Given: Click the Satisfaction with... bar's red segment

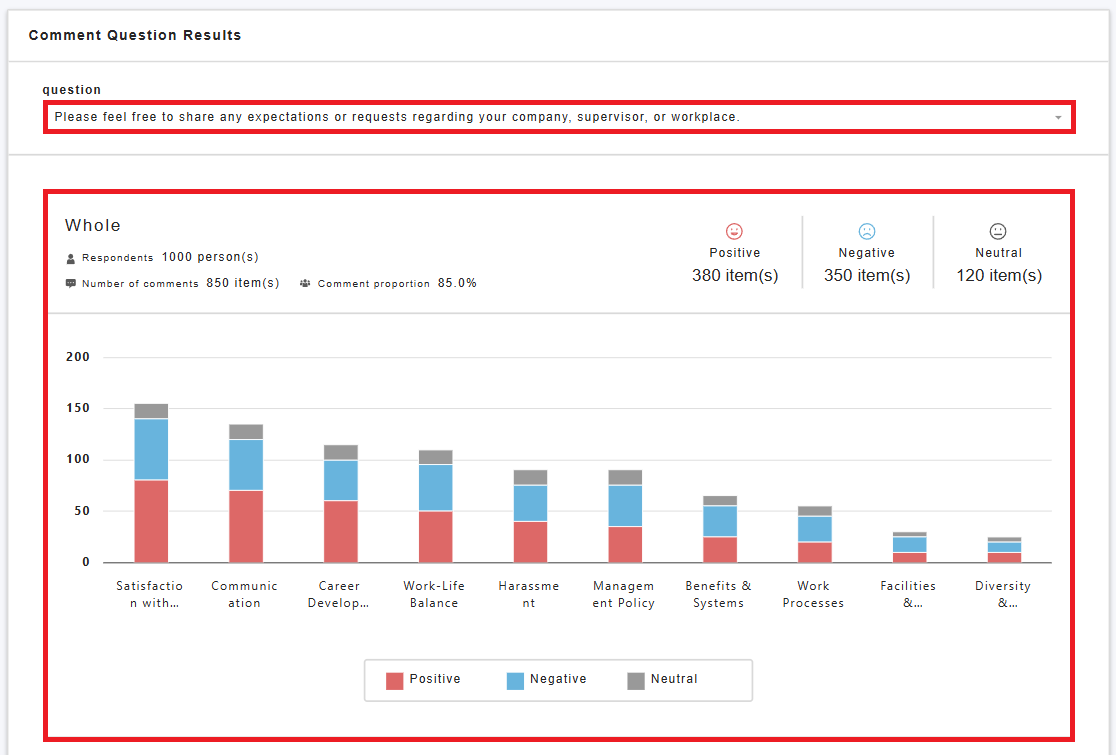Looking at the screenshot, I should click(x=151, y=521).
